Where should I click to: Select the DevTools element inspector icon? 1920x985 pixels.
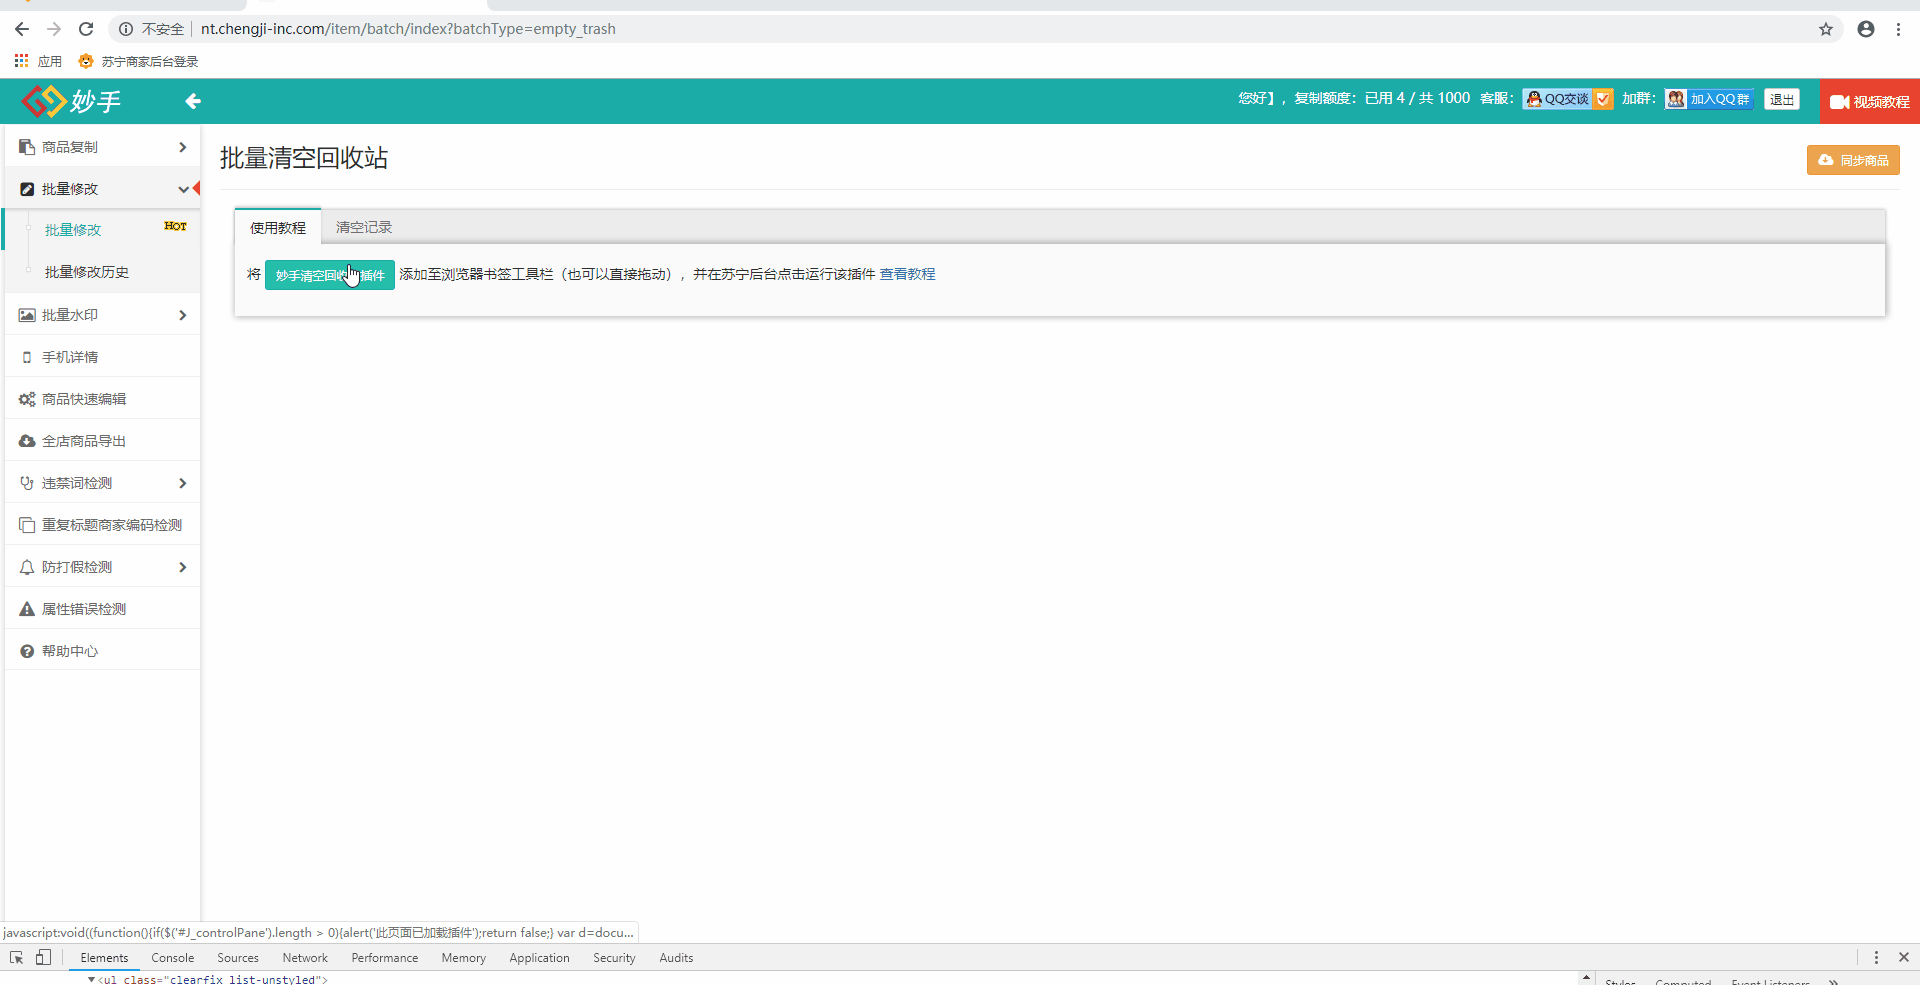point(17,957)
